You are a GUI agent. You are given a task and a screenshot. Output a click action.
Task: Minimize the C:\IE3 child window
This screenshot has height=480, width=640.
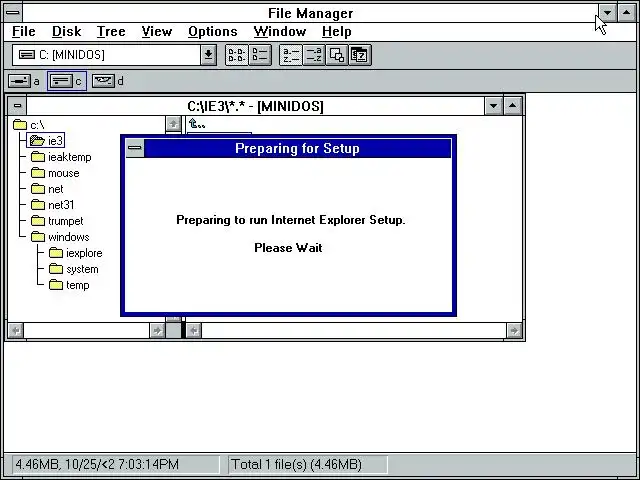click(493, 106)
